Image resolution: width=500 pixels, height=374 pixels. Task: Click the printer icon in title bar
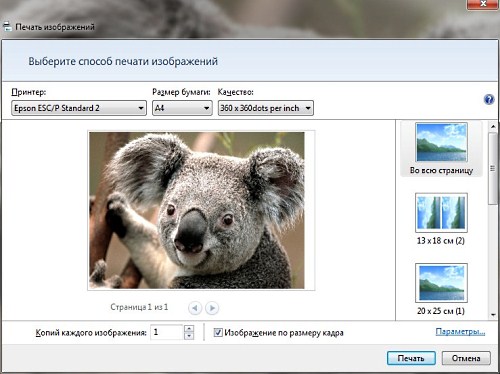click(7, 27)
